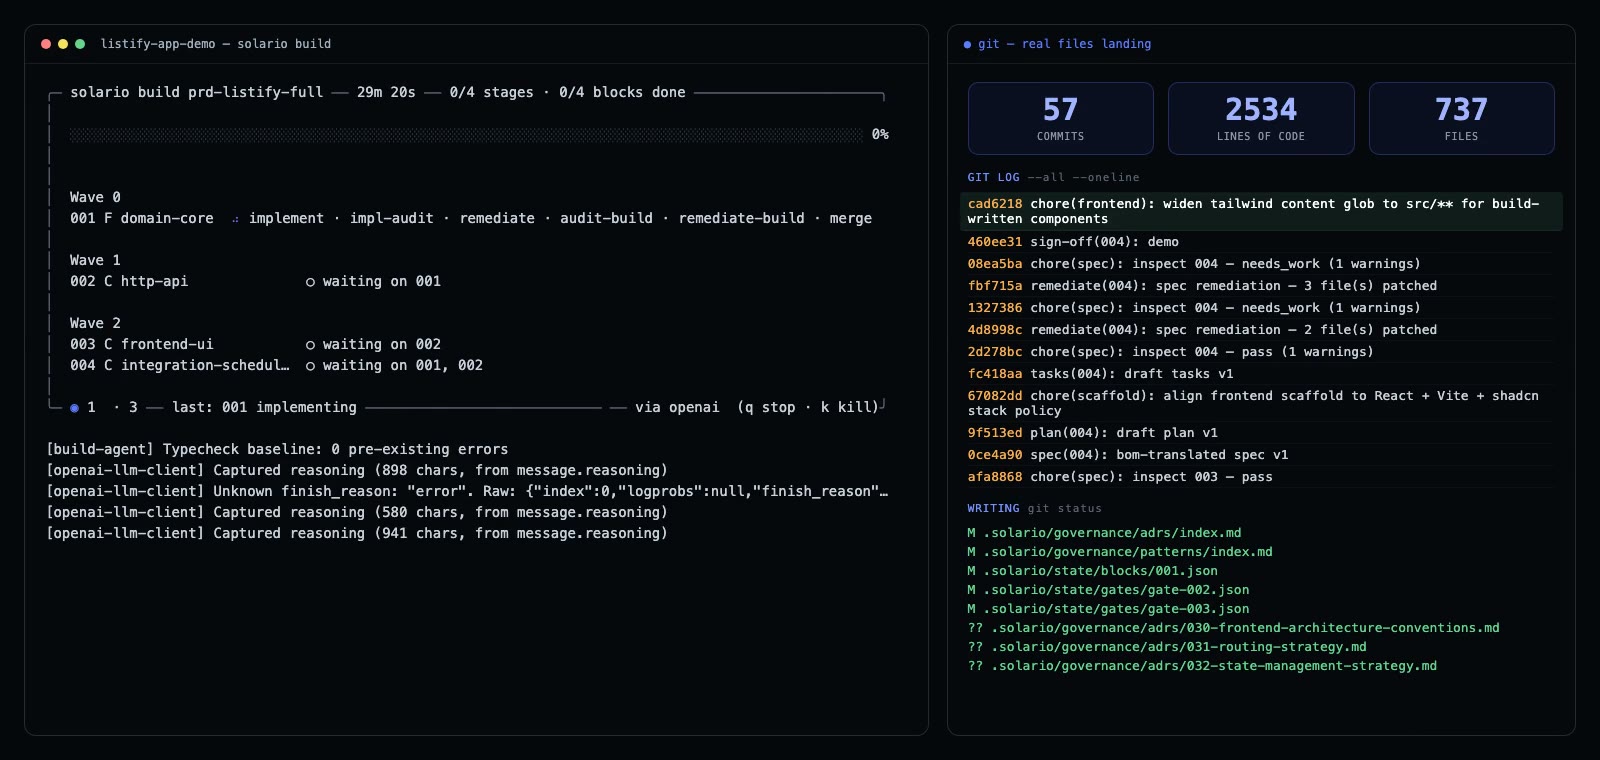
Task: Select commit 1327386 inspect 004 needs_work
Action: click(1261, 308)
